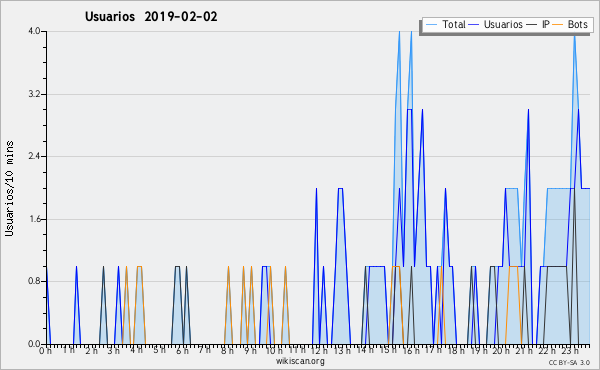Click the 21 h x-axis label

pos(523,351)
